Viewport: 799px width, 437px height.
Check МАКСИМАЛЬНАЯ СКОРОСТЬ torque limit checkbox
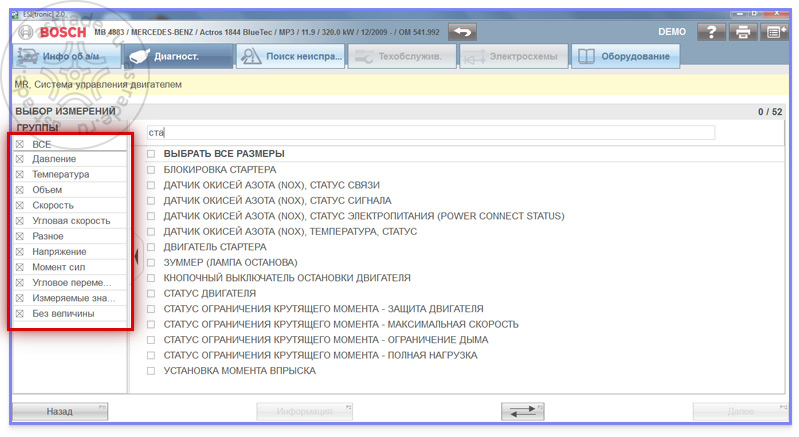point(151,324)
